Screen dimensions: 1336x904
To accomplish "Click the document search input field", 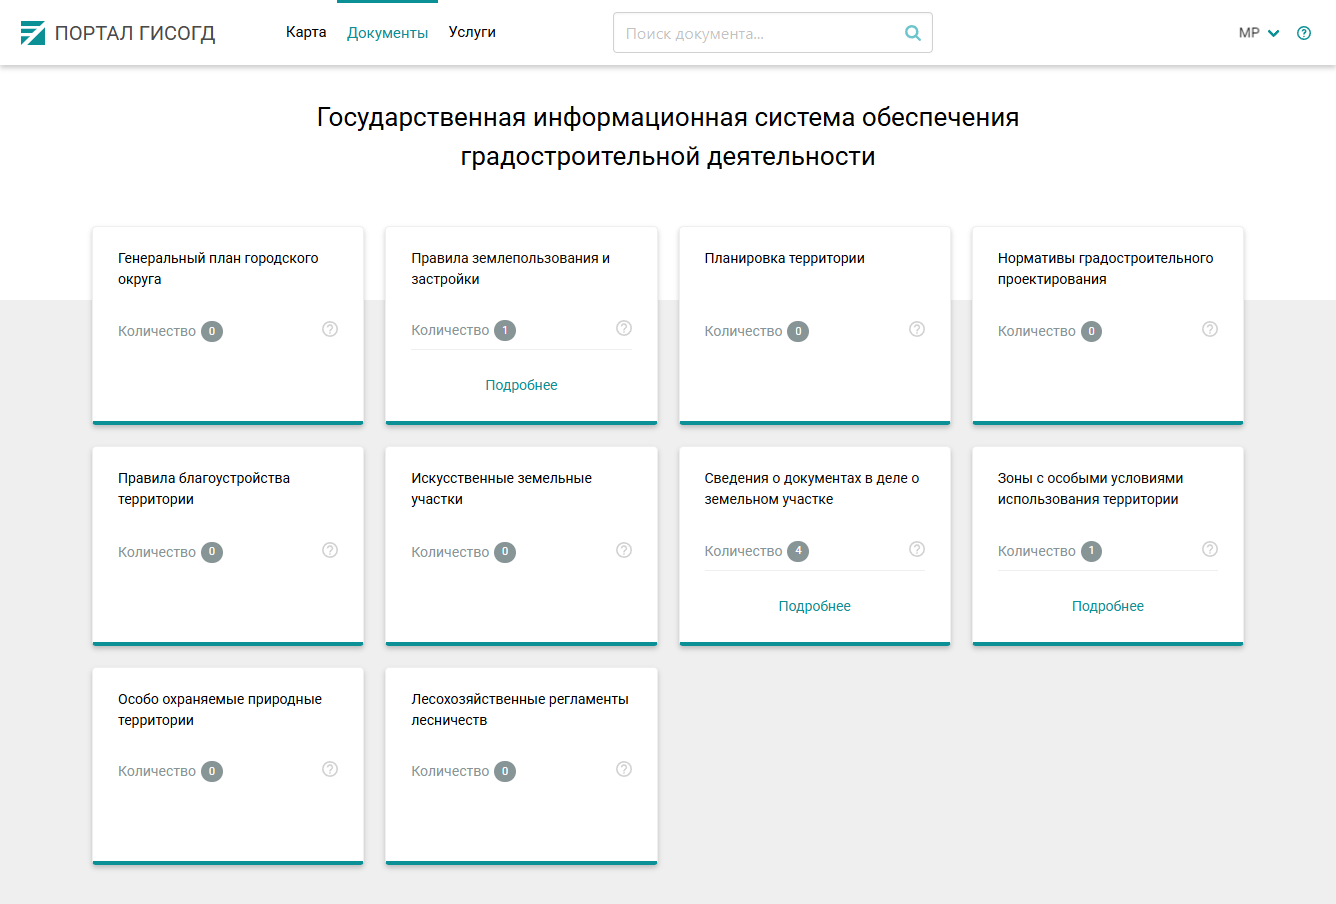I will (x=760, y=32).
